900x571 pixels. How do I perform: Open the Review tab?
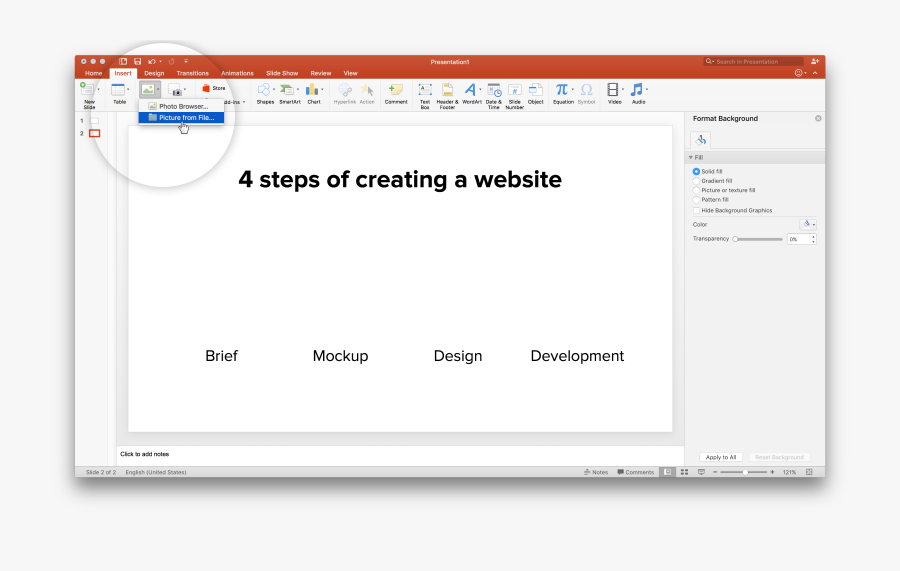pos(321,73)
